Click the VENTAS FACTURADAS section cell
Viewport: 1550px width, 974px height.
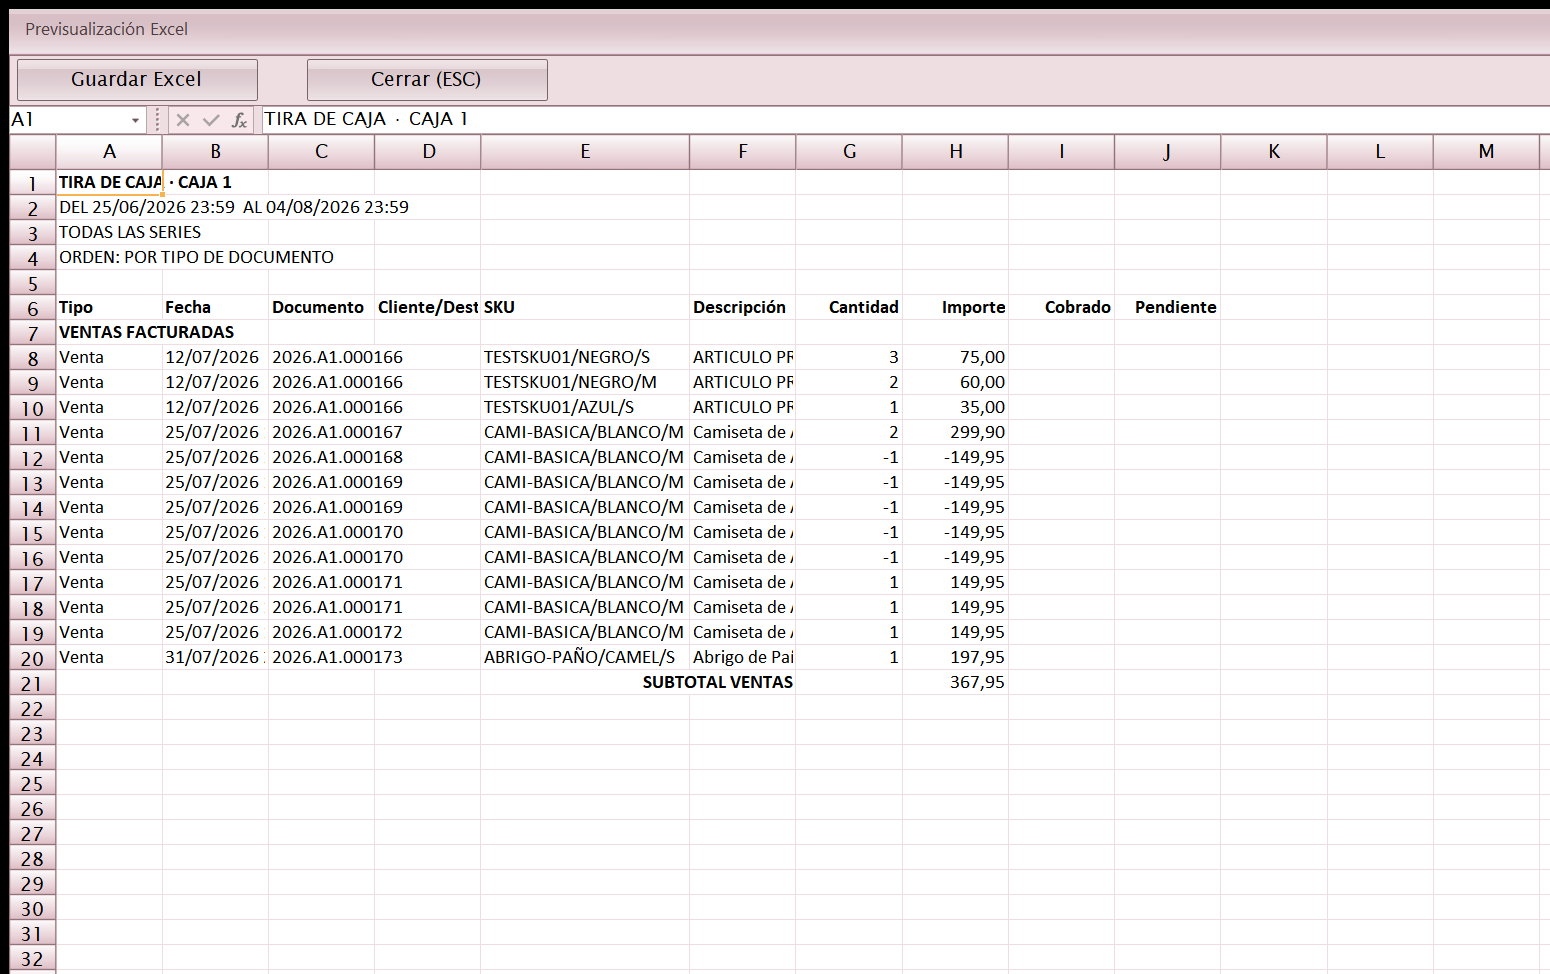pyautogui.click(x=109, y=332)
